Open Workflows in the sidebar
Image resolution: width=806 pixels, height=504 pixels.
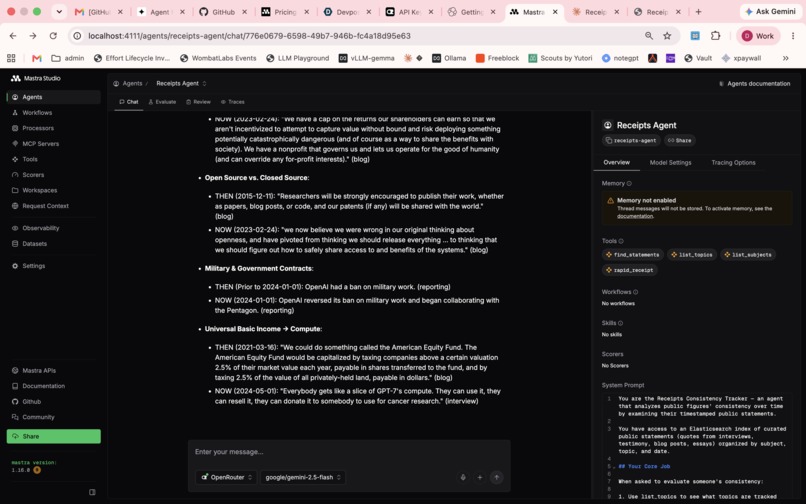(53, 113)
